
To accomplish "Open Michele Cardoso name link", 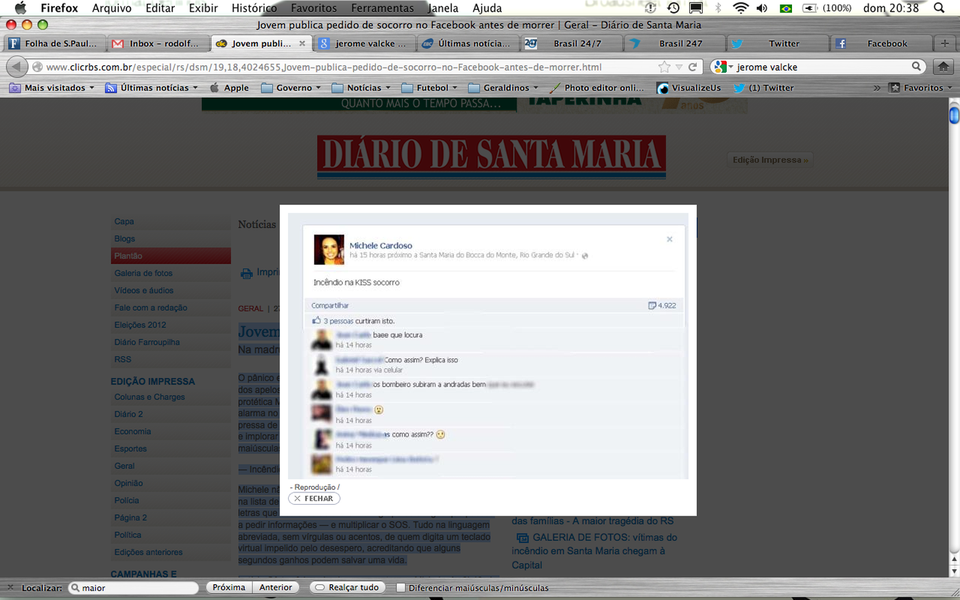I will pyautogui.click(x=381, y=246).
